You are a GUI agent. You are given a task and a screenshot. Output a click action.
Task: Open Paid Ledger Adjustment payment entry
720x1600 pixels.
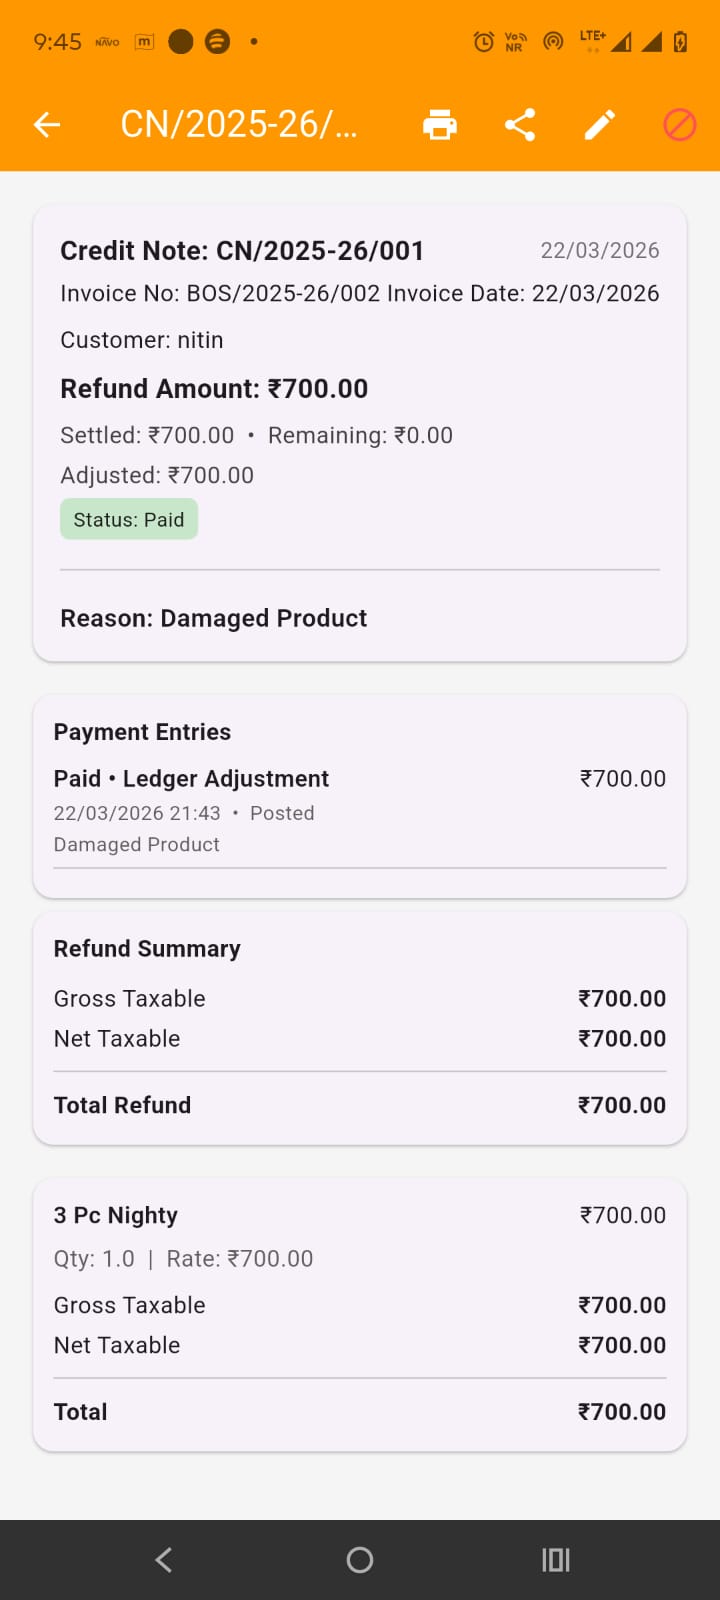(359, 810)
